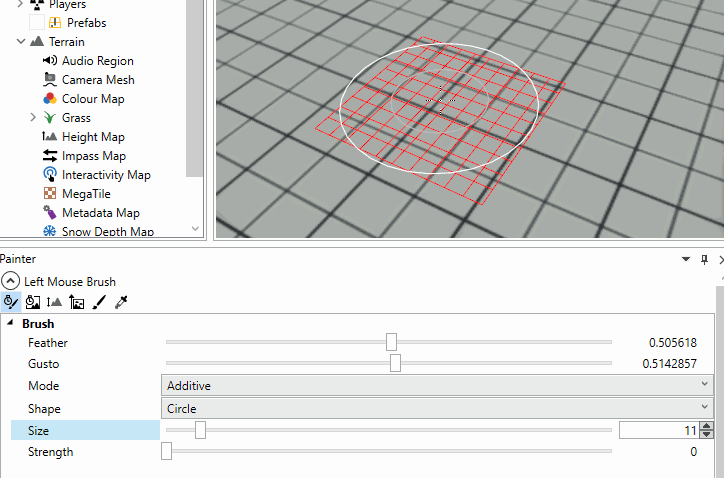Select the Colour Map tree item
This screenshot has height=478, width=724.
tap(93, 98)
